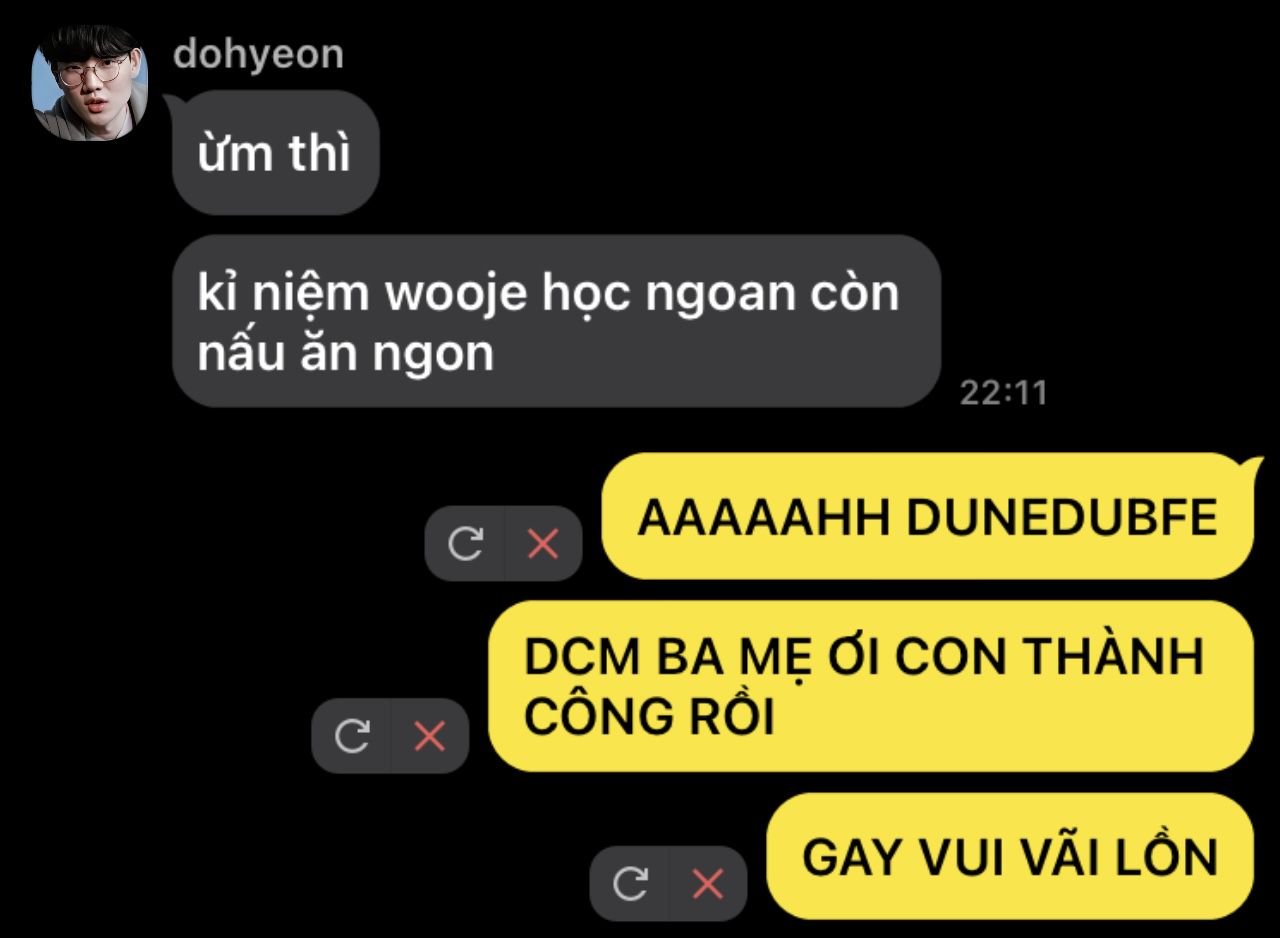The image size is (1280, 938).
Task: Click the "CÔNG RỒI" text line
Action: pos(650,716)
